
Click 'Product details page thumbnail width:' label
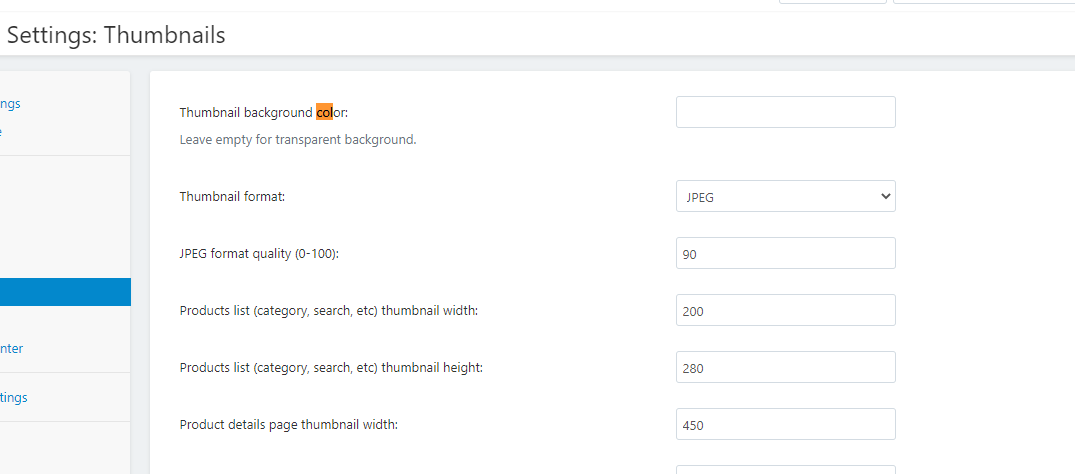tap(289, 425)
